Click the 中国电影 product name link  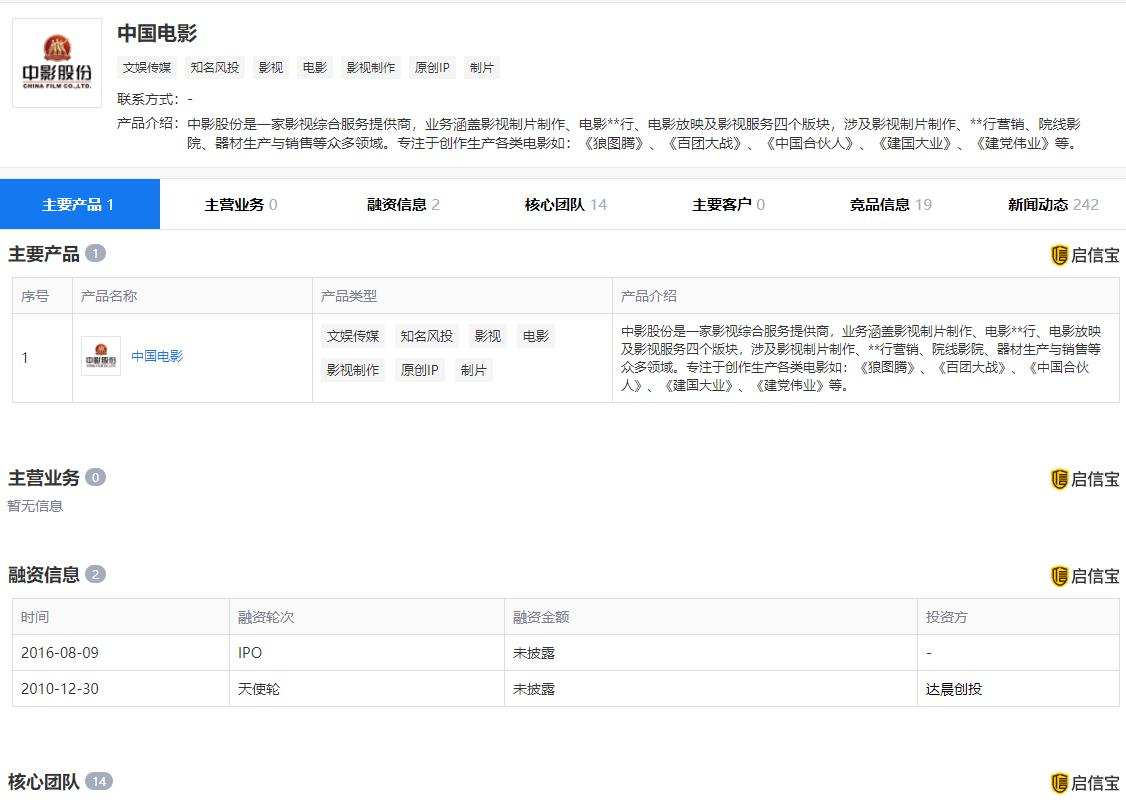[157, 356]
